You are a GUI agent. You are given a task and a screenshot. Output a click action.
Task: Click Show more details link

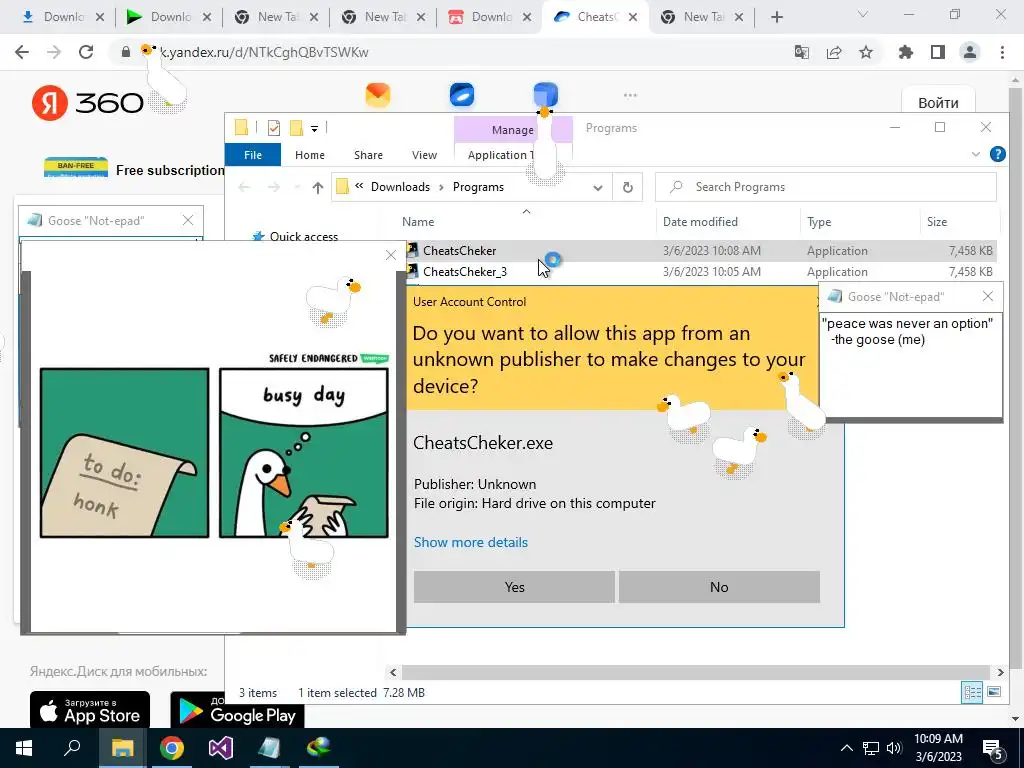coord(471,542)
